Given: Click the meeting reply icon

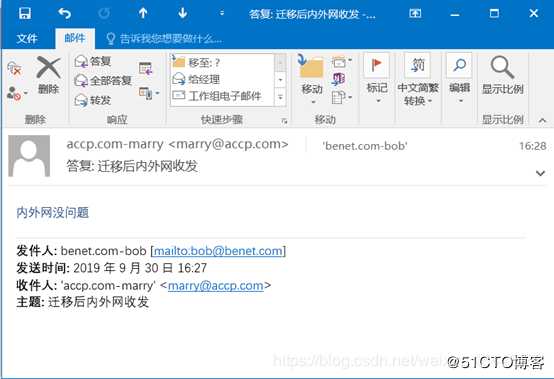Looking at the screenshot, I should coord(146,69).
